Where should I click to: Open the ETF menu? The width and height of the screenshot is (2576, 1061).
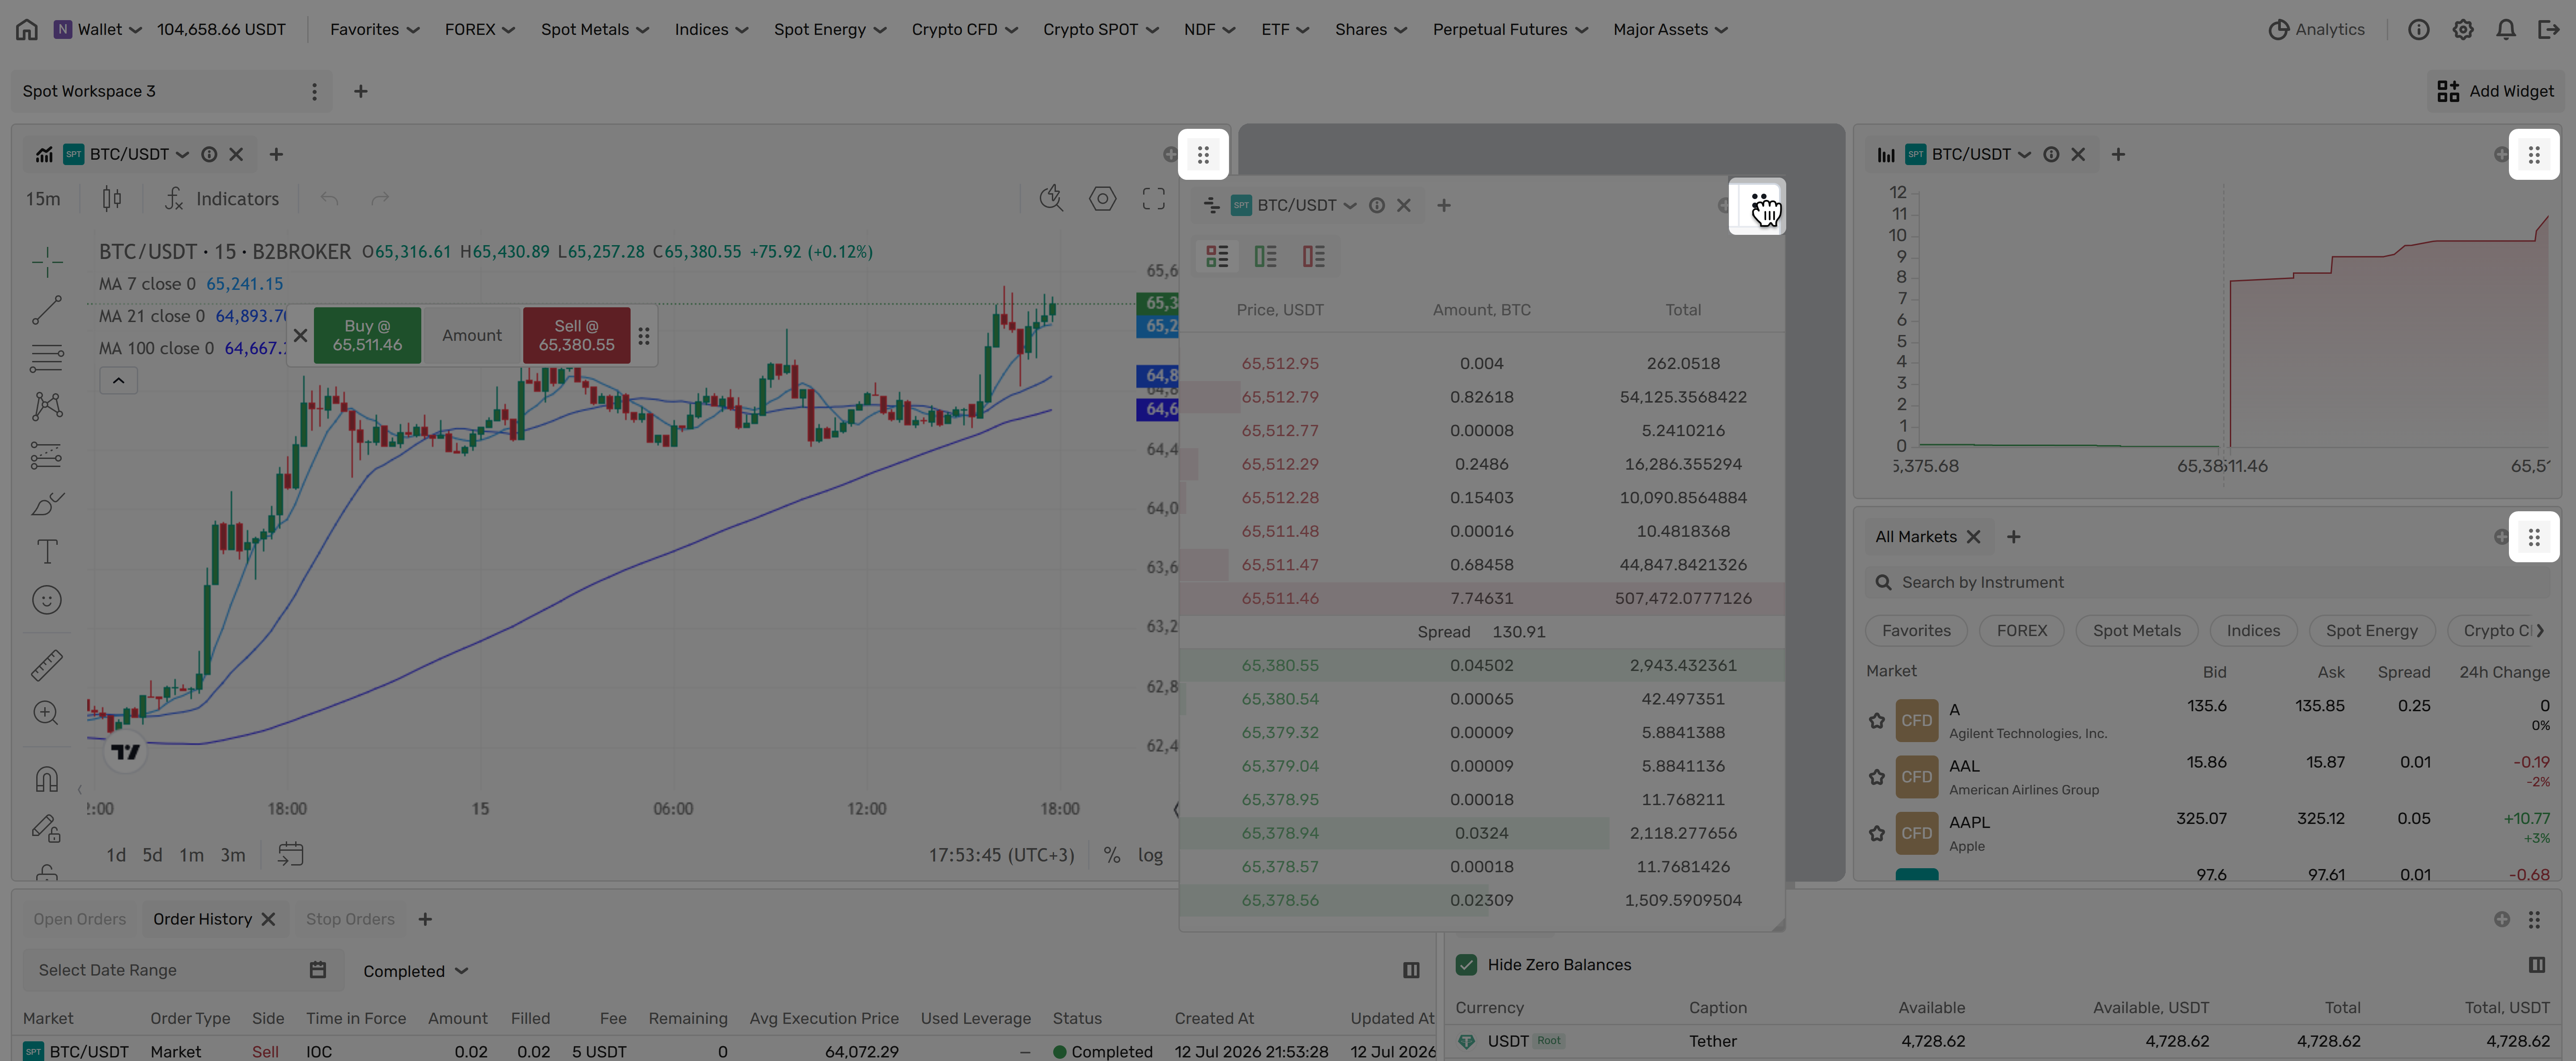pos(1285,30)
